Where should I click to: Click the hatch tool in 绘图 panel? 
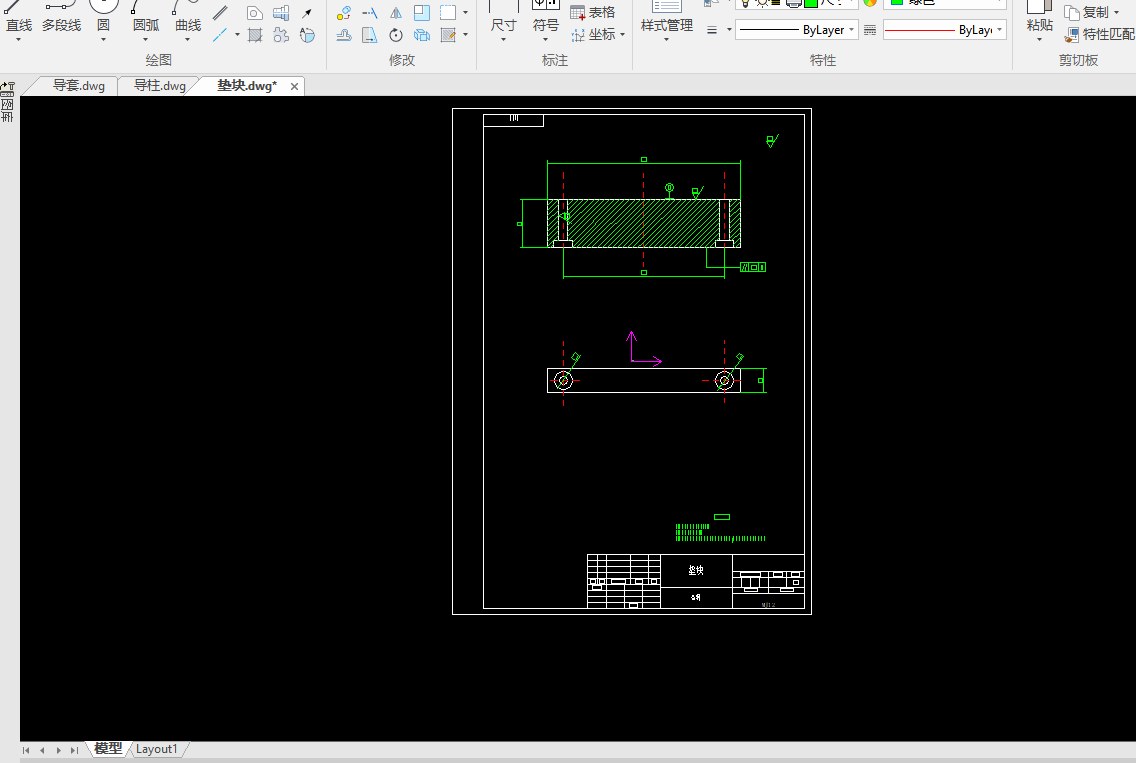(255, 36)
